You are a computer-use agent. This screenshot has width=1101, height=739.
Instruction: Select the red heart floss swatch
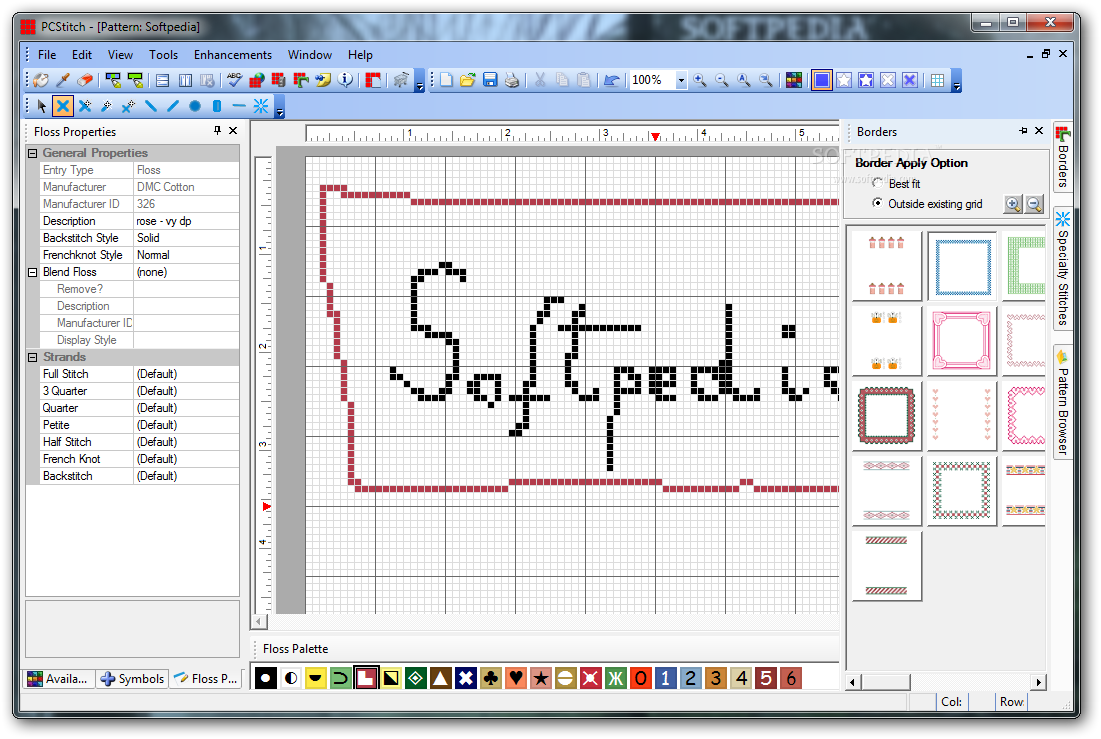point(516,678)
